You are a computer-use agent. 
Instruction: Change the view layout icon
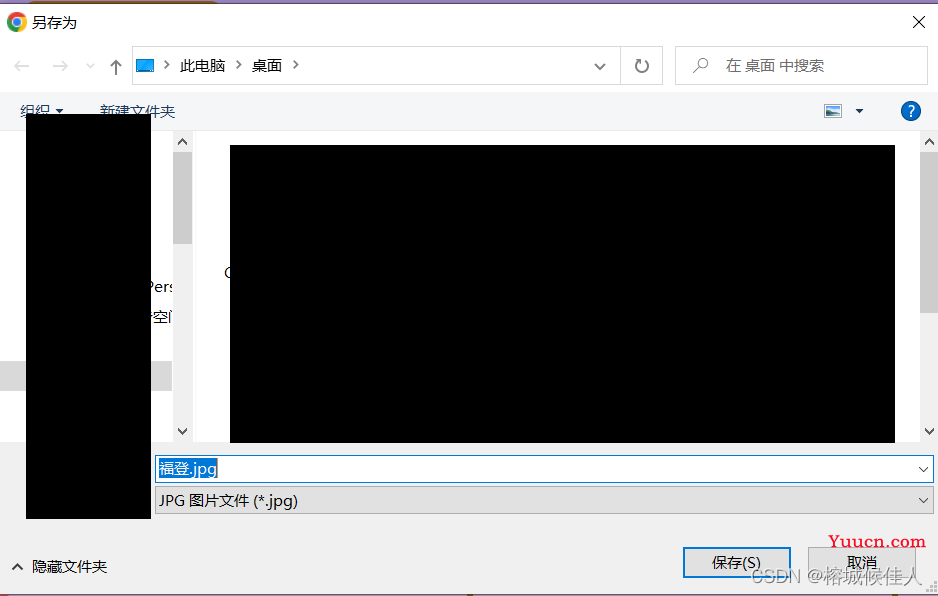tap(833, 111)
